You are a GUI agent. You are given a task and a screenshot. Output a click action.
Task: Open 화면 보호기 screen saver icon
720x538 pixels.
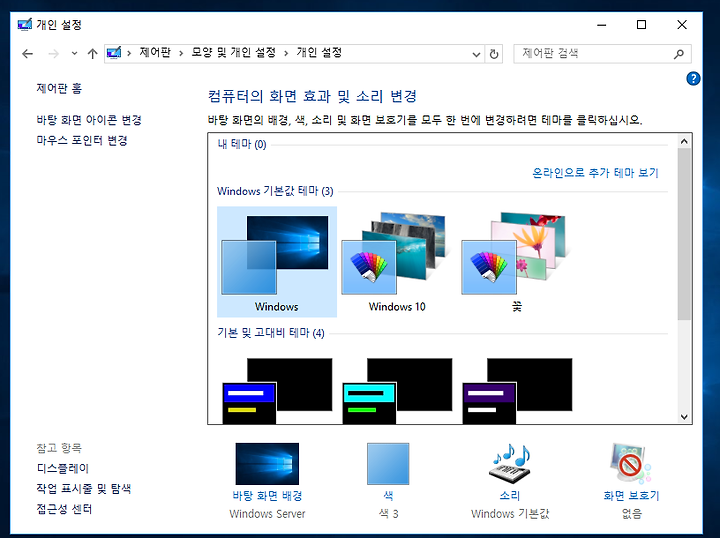click(631, 464)
